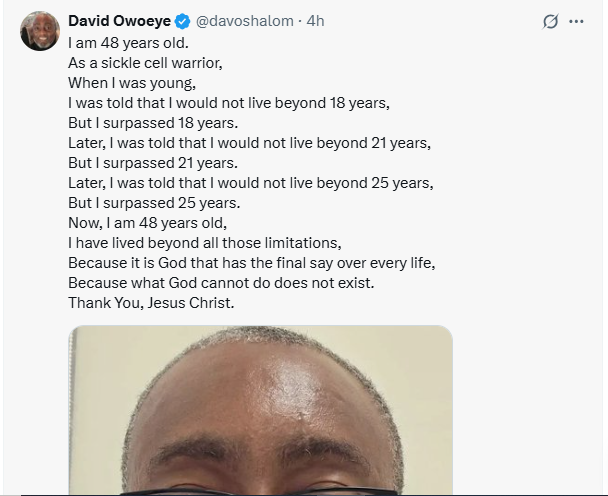The width and height of the screenshot is (608, 496).
Task: Click "would not live beyond 21 years" line
Action: point(249,143)
